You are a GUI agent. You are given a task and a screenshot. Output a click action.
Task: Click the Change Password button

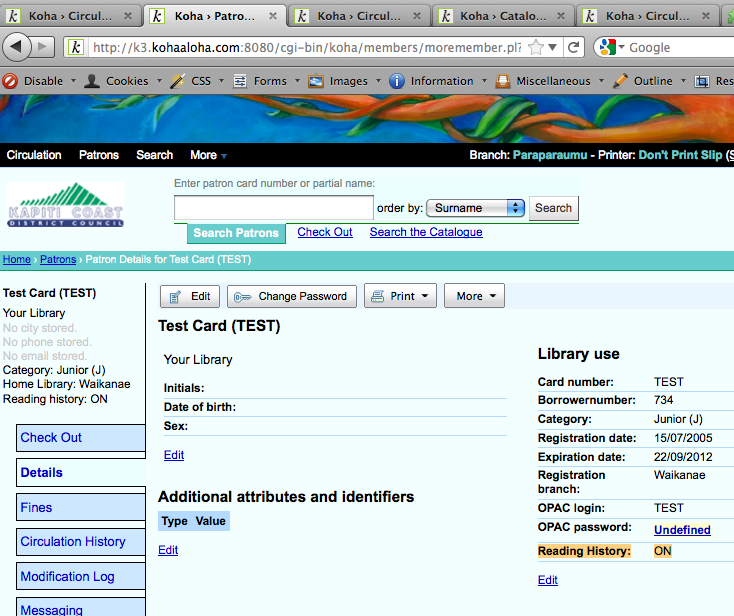[292, 296]
